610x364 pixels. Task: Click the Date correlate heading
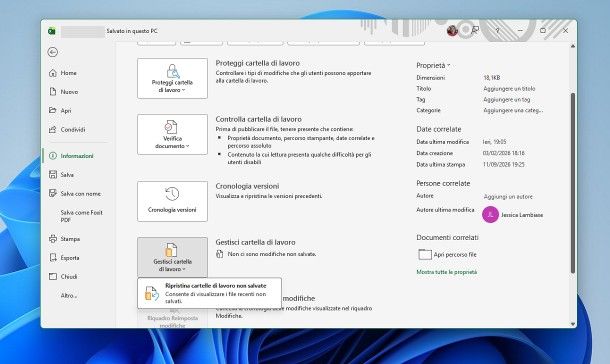(x=438, y=129)
